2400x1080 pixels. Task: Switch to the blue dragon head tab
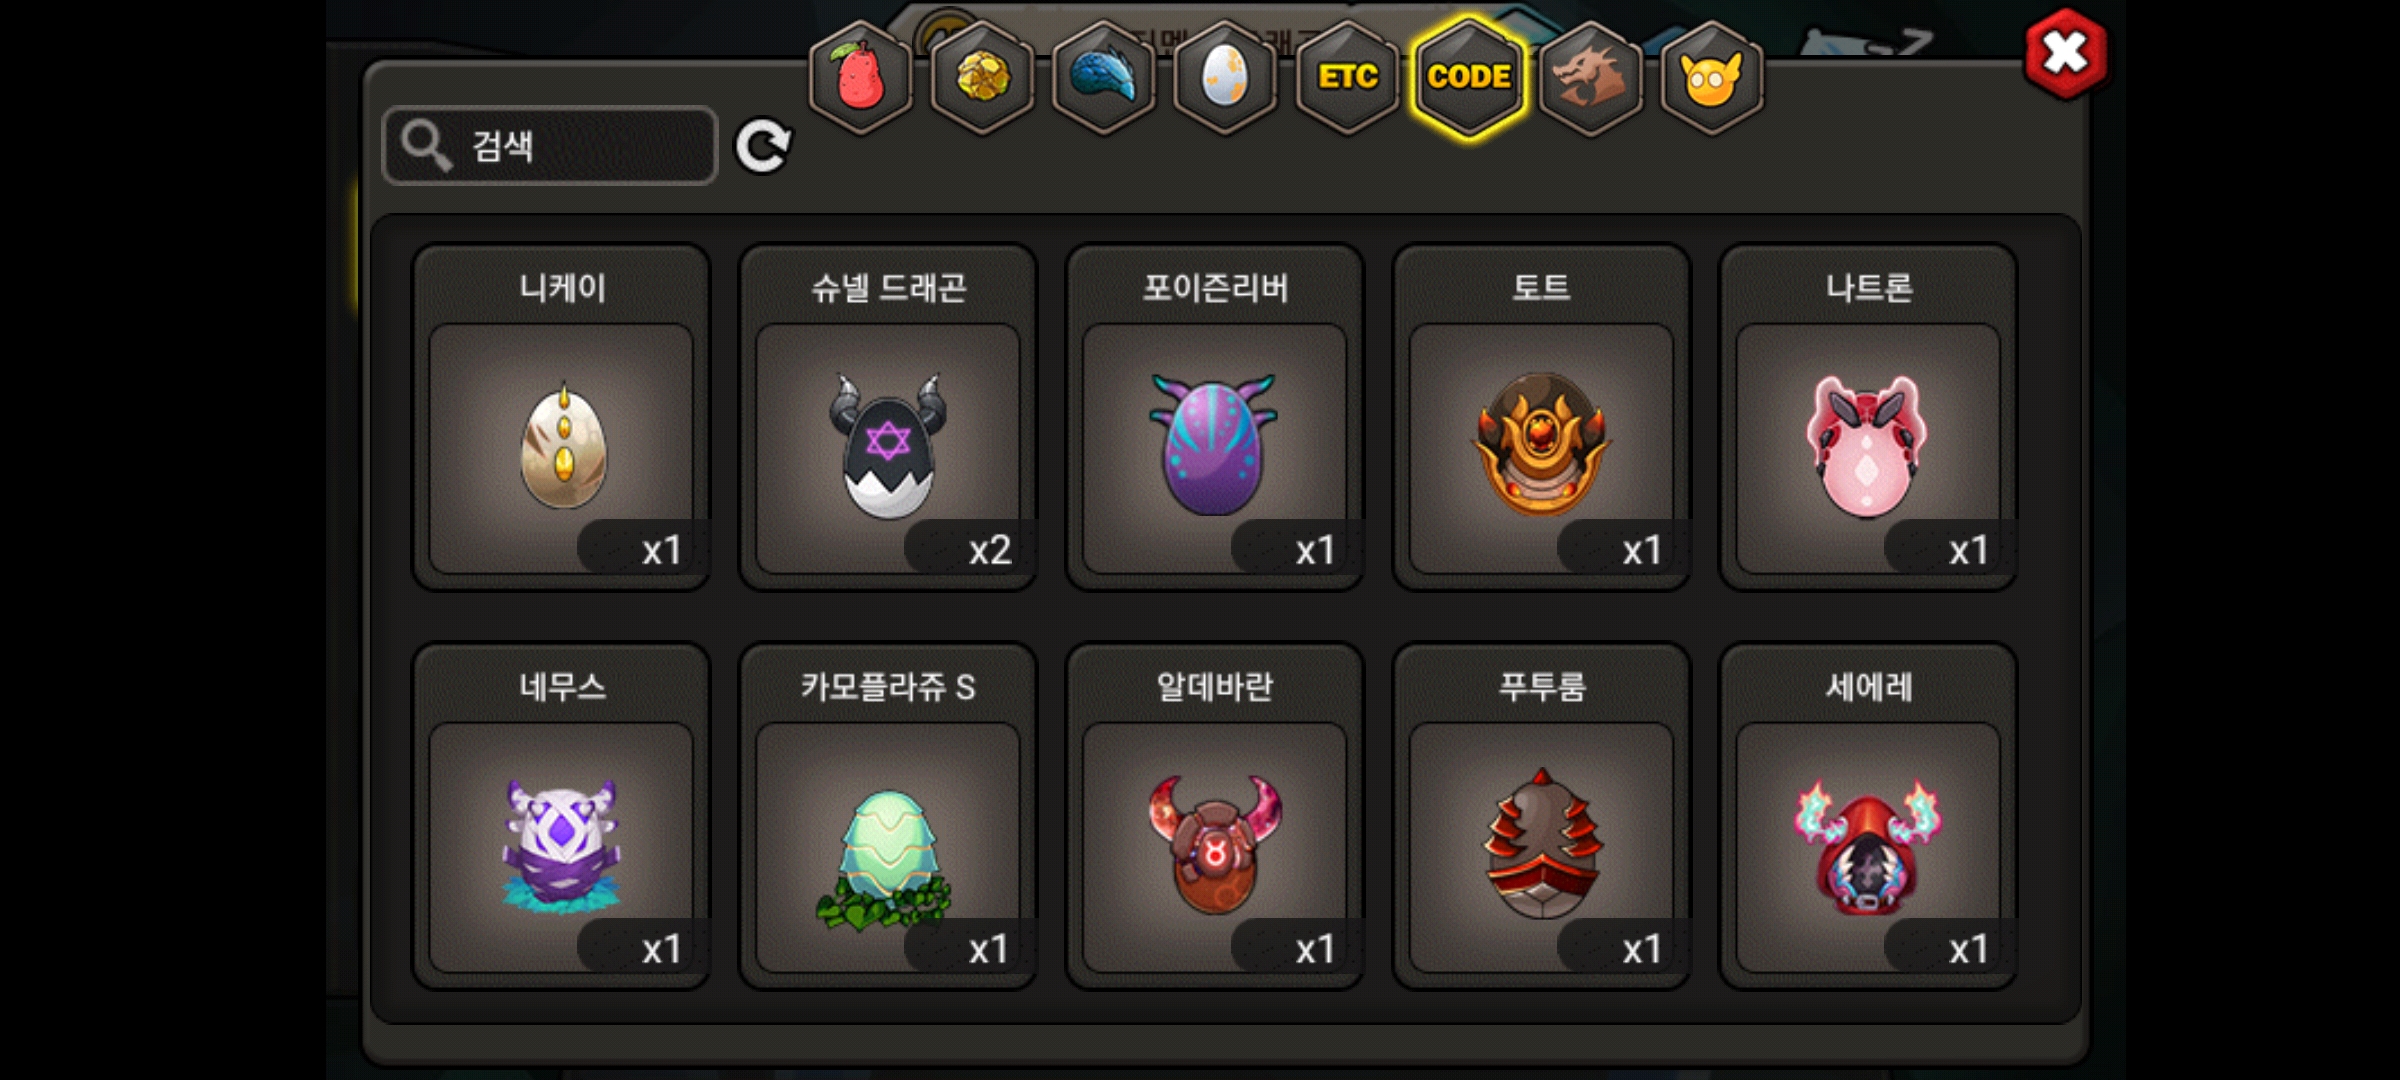pos(1104,77)
